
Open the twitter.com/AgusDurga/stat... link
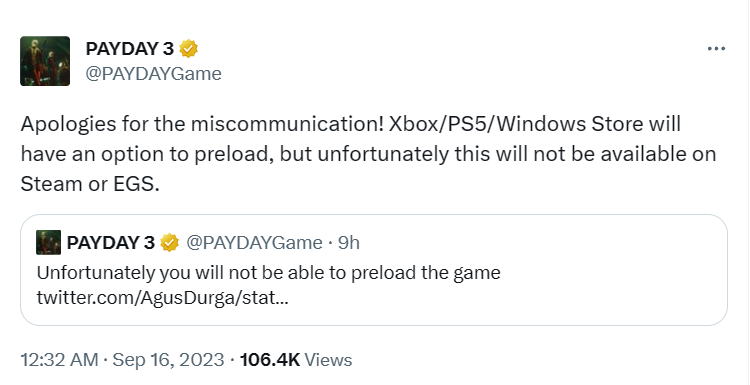[163, 298]
